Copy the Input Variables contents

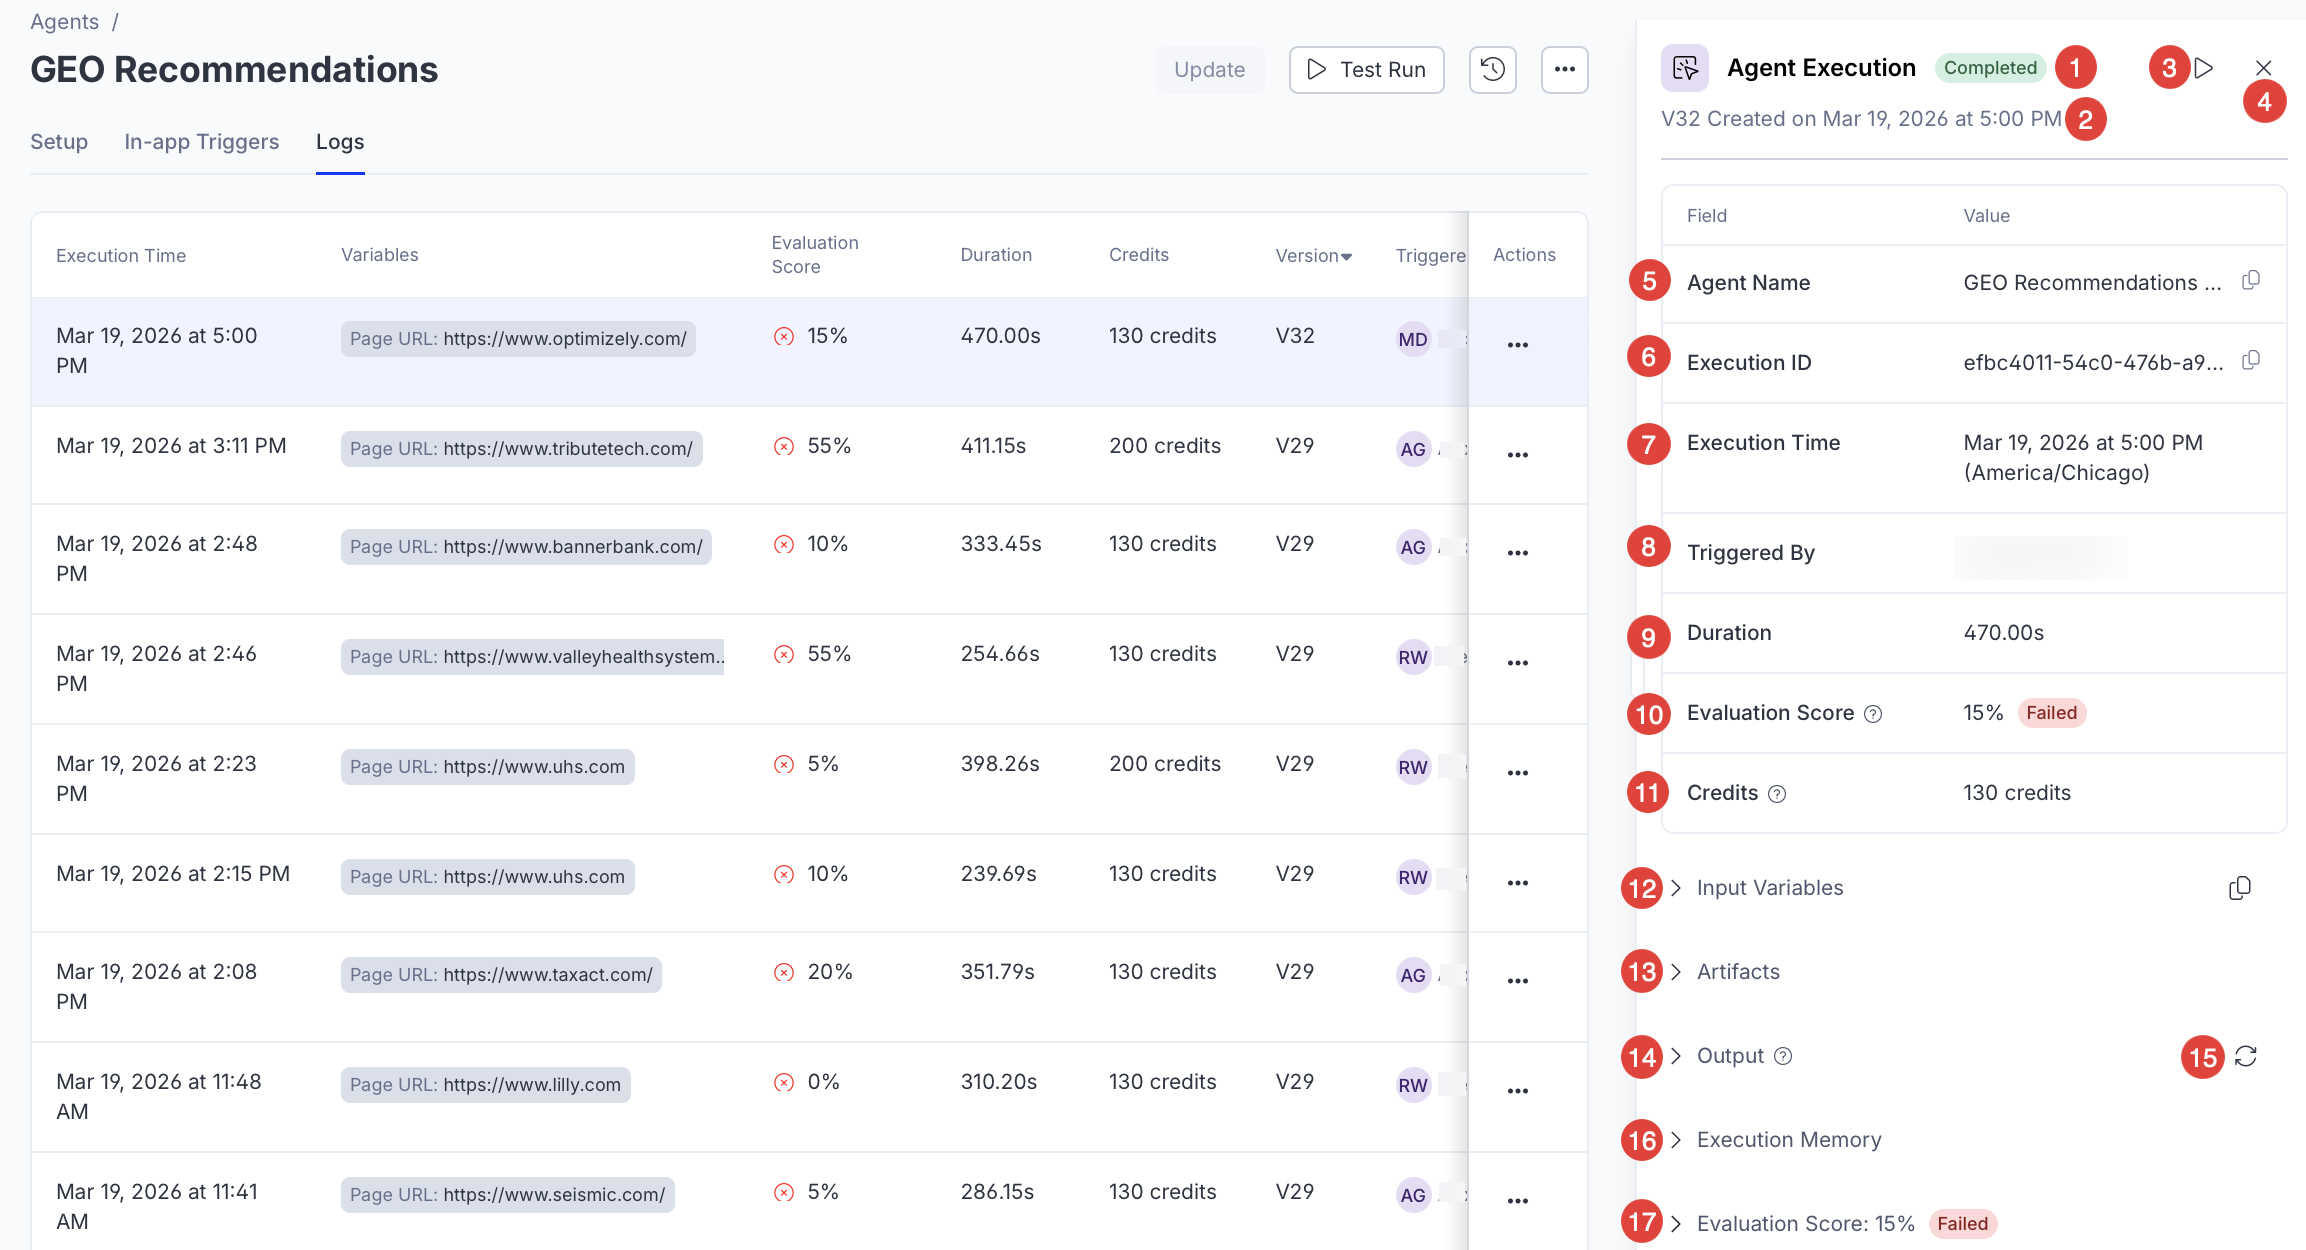pyautogui.click(x=2239, y=888)
